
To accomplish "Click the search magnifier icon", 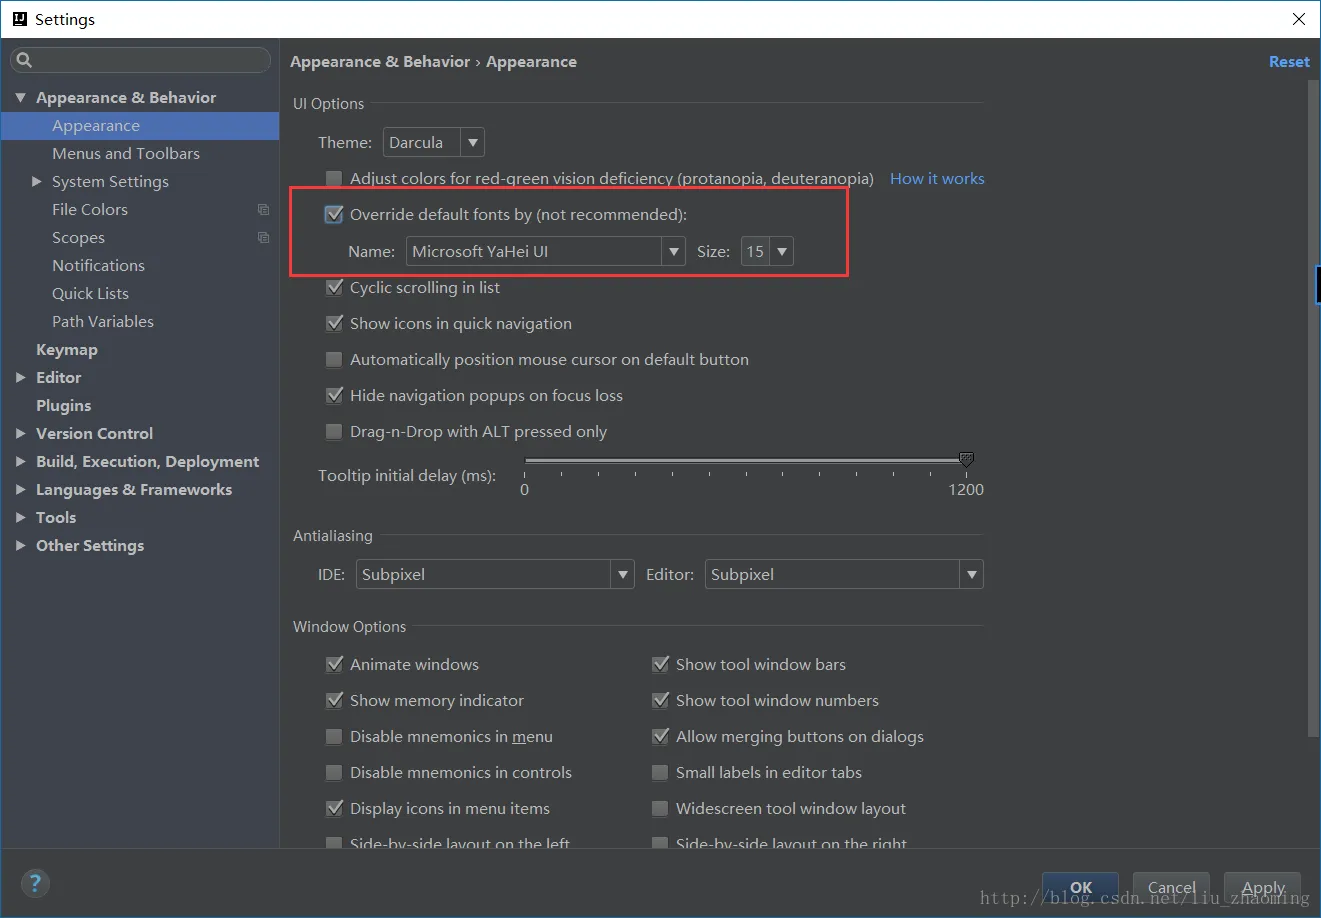I will tap(25, 60).
